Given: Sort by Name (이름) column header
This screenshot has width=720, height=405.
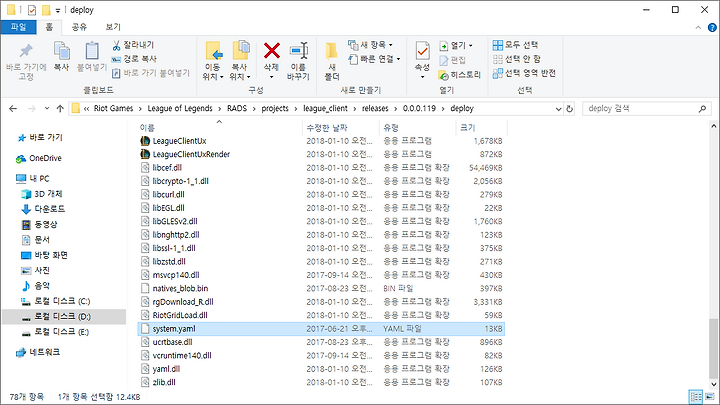Looking at the screenshot, I should coord(220,128).
